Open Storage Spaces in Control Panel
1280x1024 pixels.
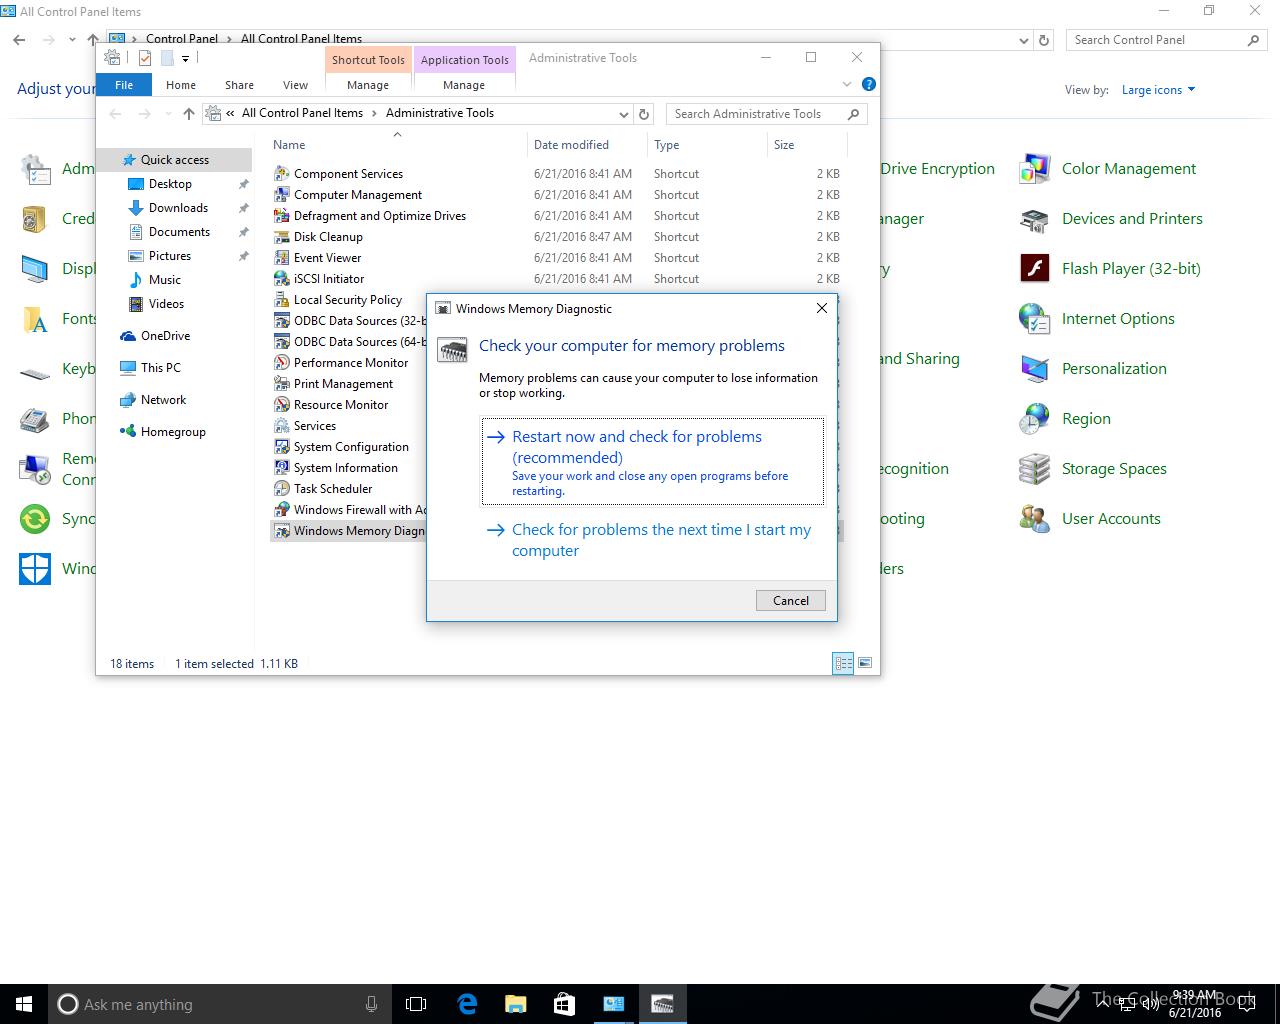[1094, 469]
